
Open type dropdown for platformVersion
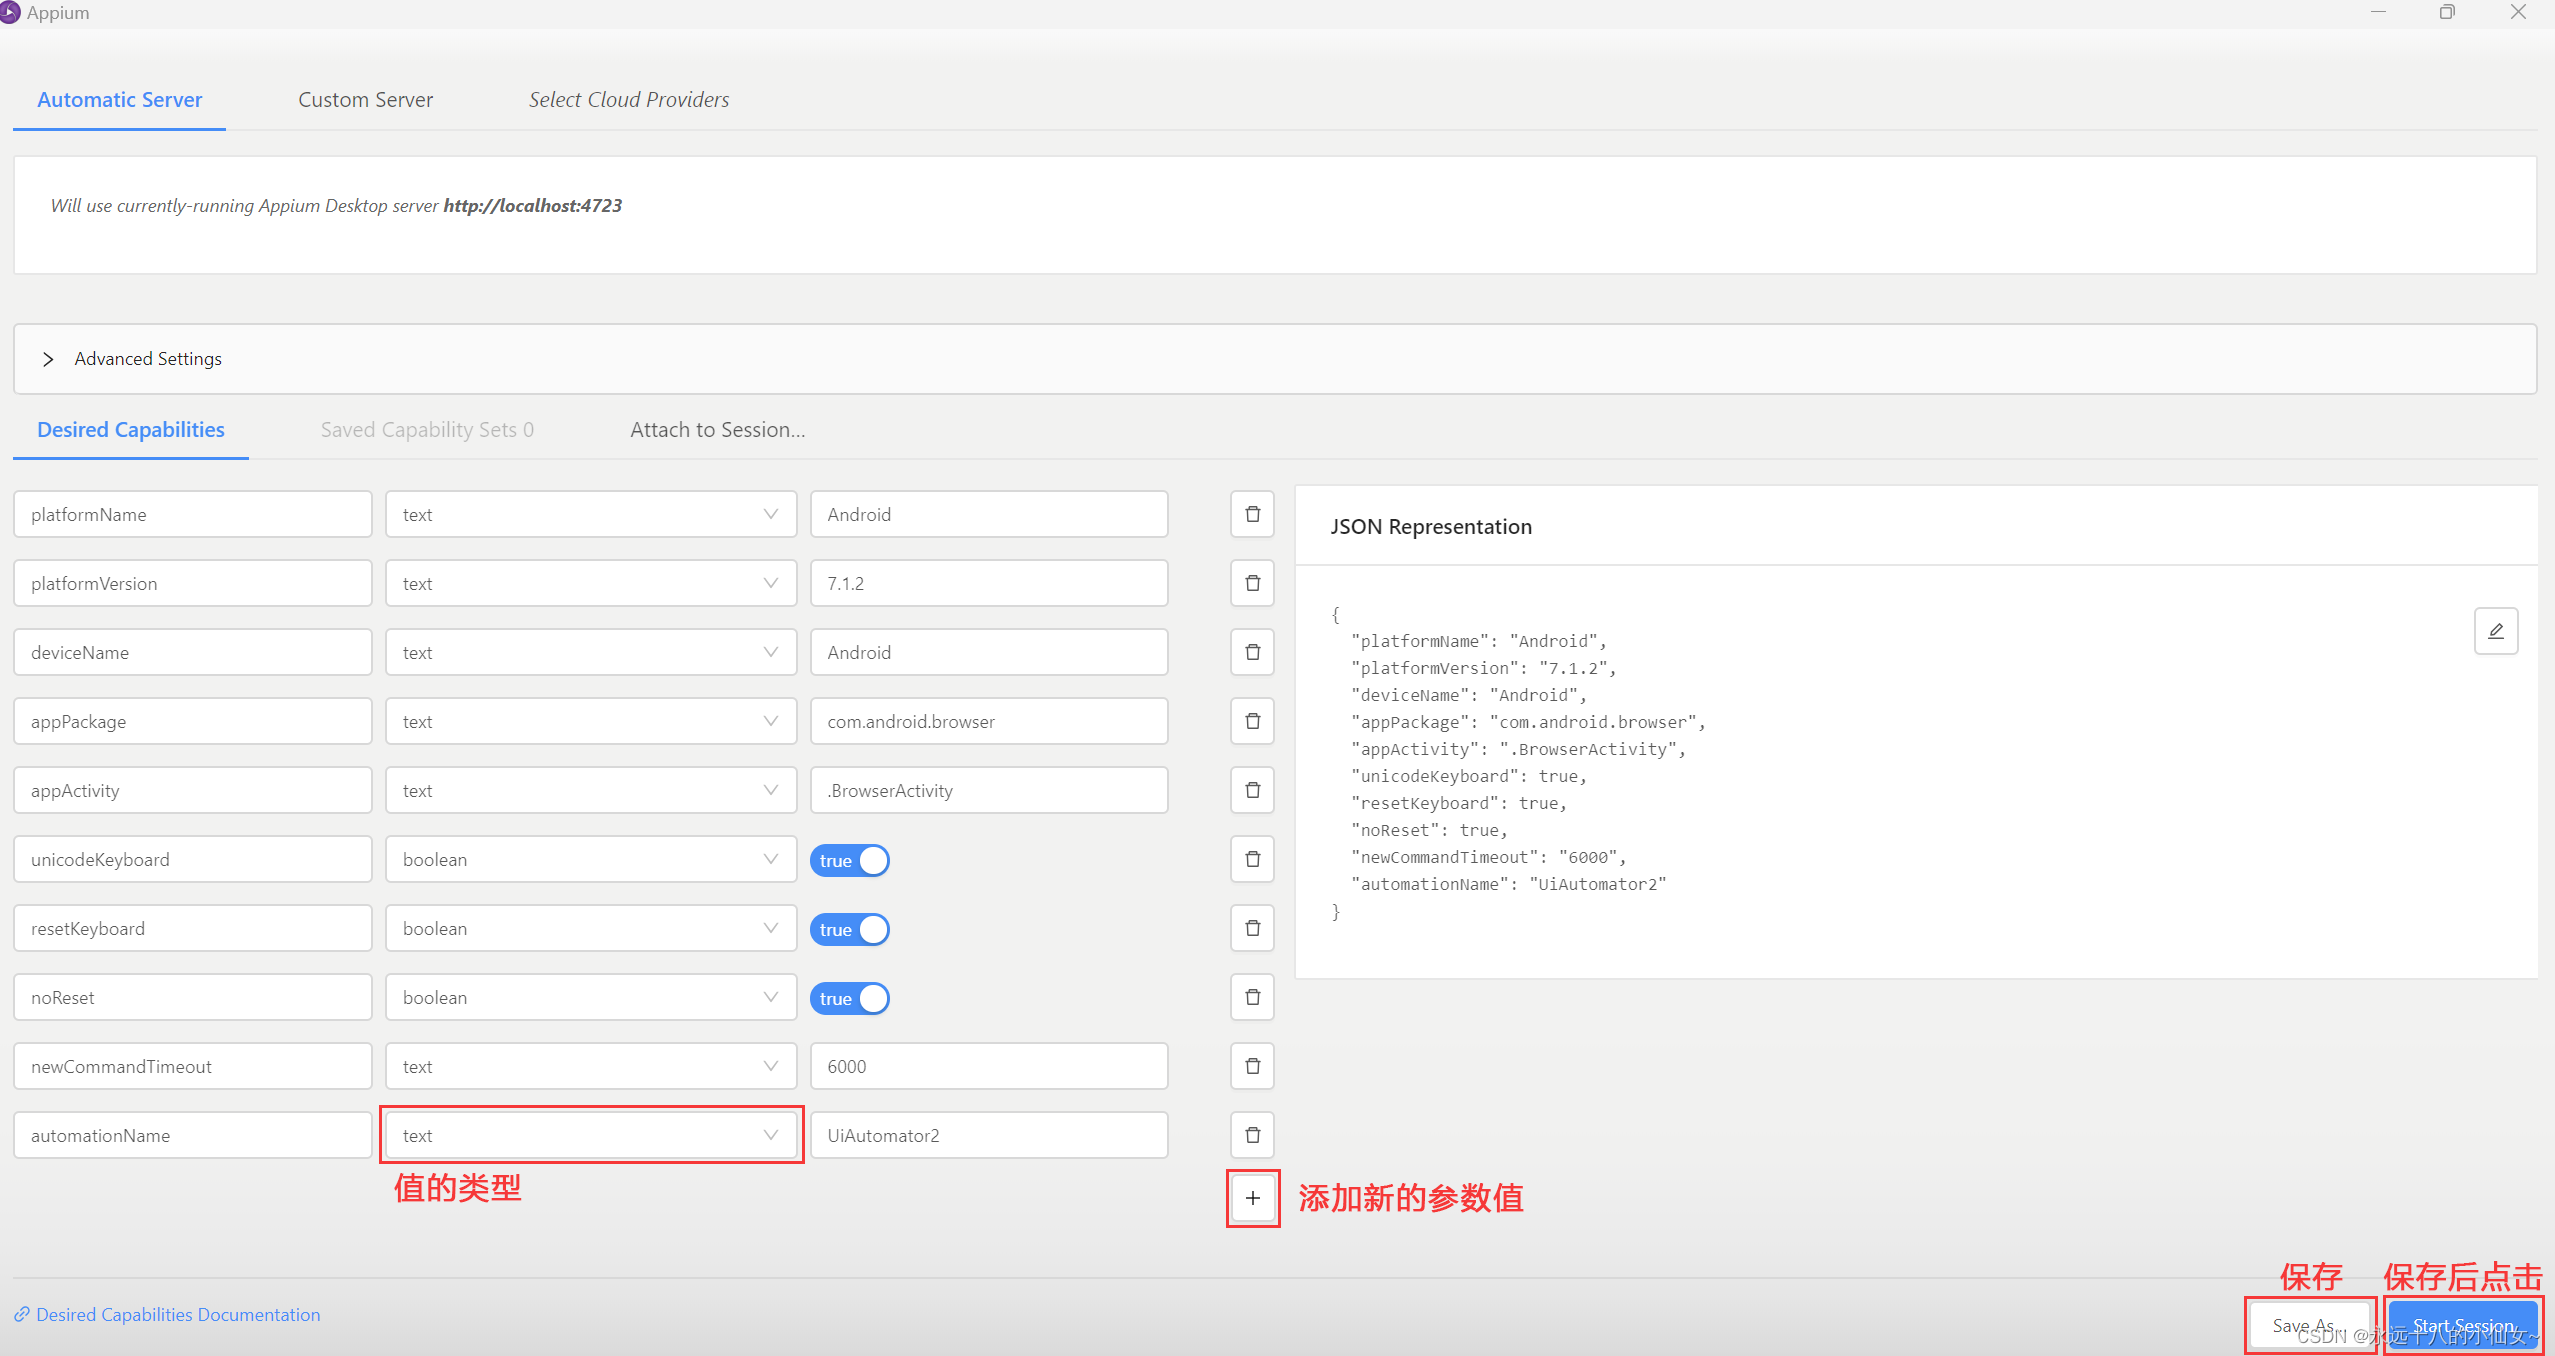(x=591, y=583)
